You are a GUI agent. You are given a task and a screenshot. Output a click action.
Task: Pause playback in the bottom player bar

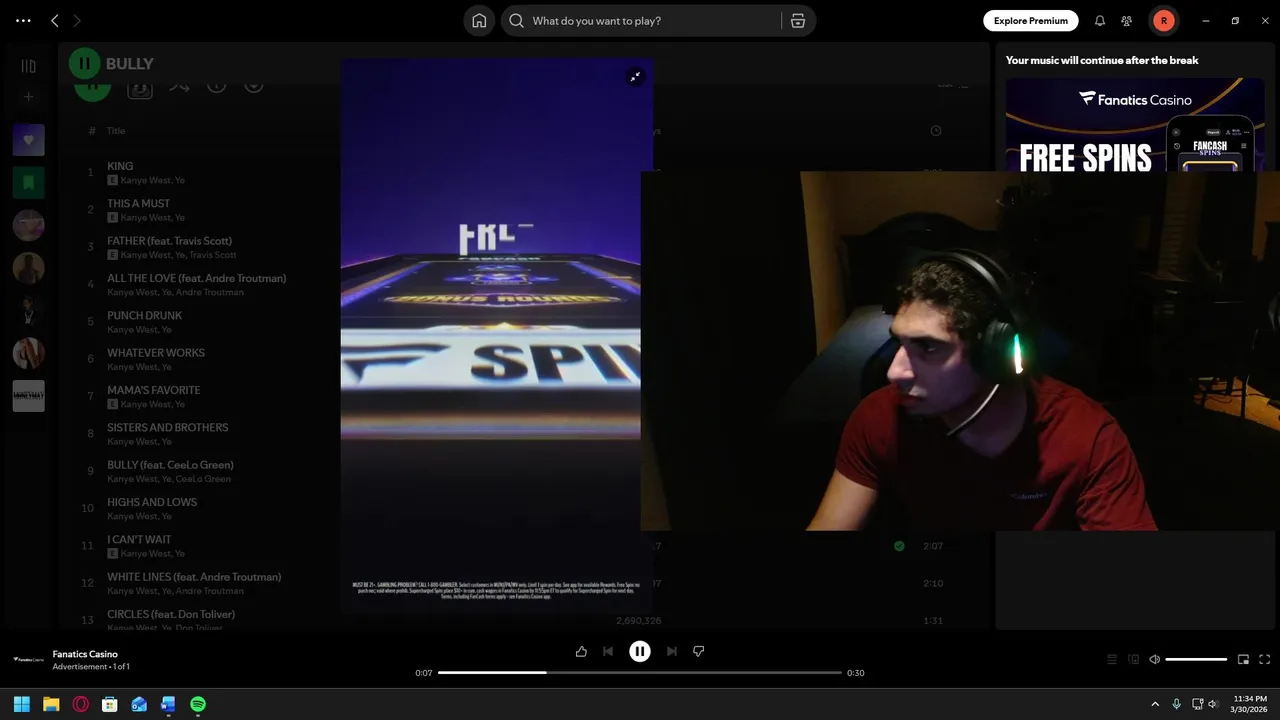pos(640,651)
